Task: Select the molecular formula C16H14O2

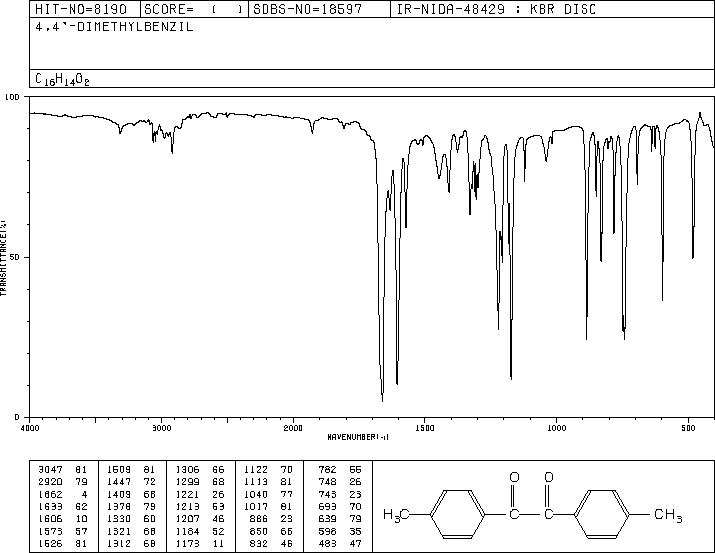Action: [62, 79]
